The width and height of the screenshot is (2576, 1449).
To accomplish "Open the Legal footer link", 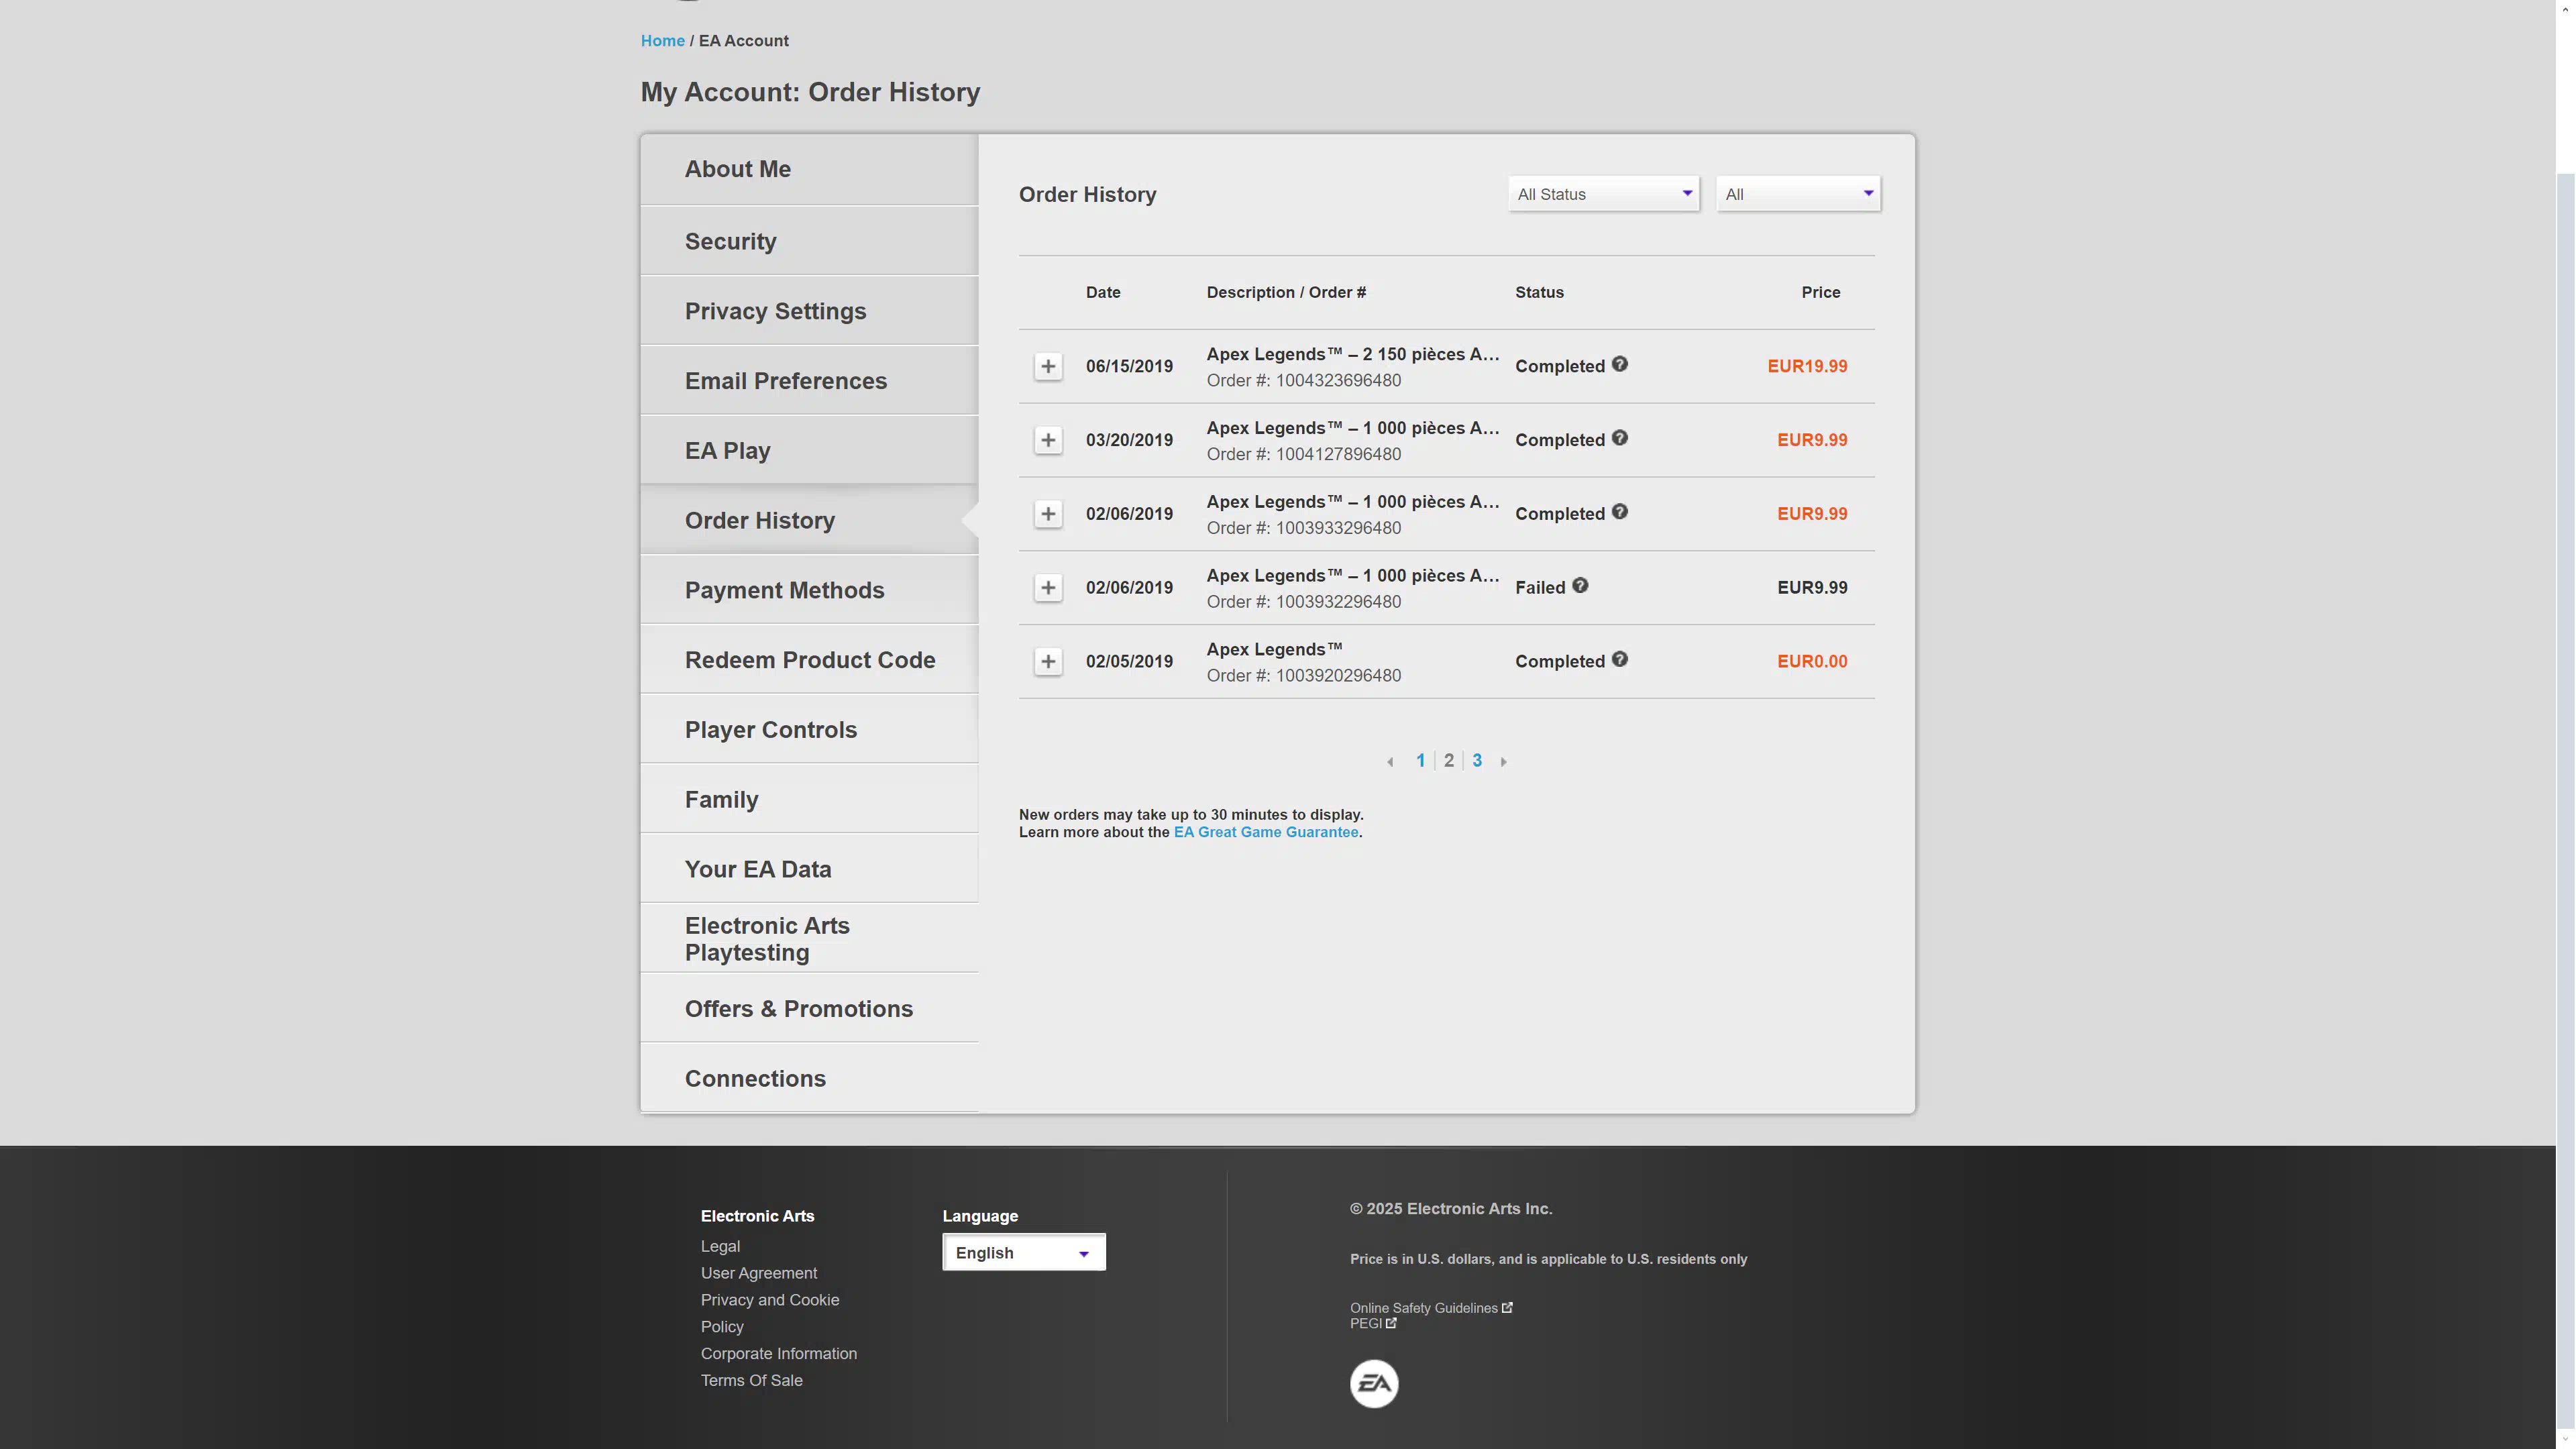I will [x=720, y=1246].
